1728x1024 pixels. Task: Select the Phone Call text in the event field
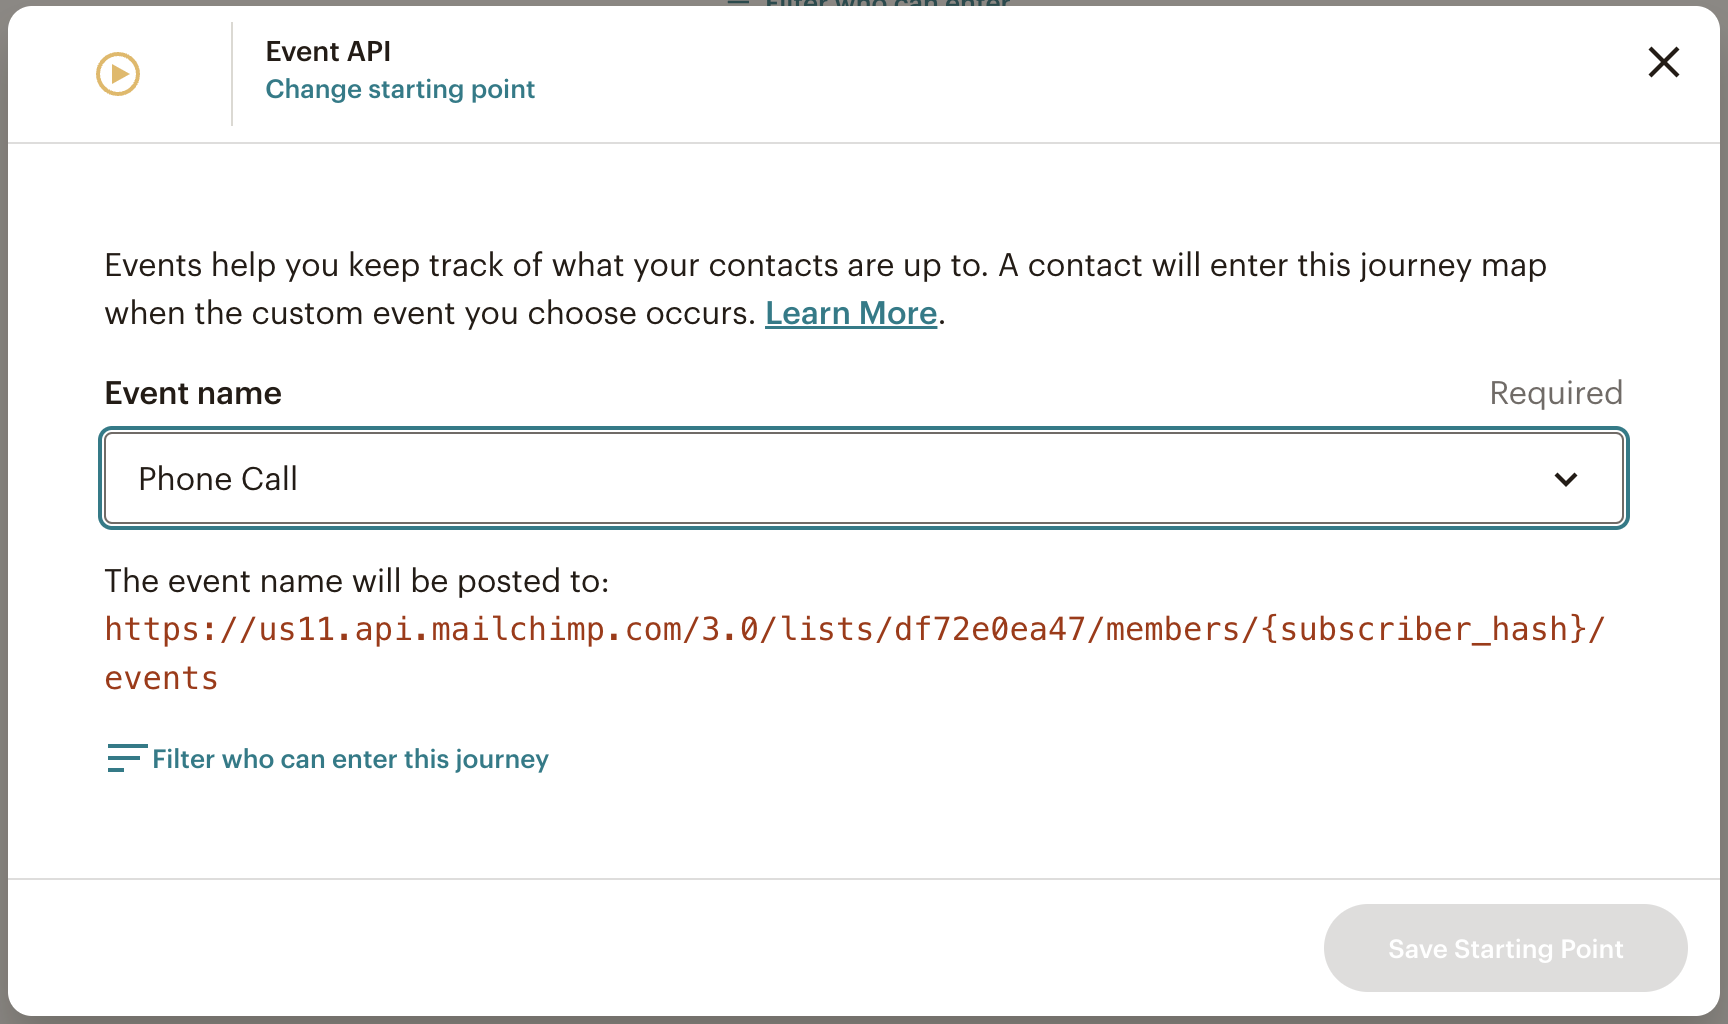pos(218,479)
